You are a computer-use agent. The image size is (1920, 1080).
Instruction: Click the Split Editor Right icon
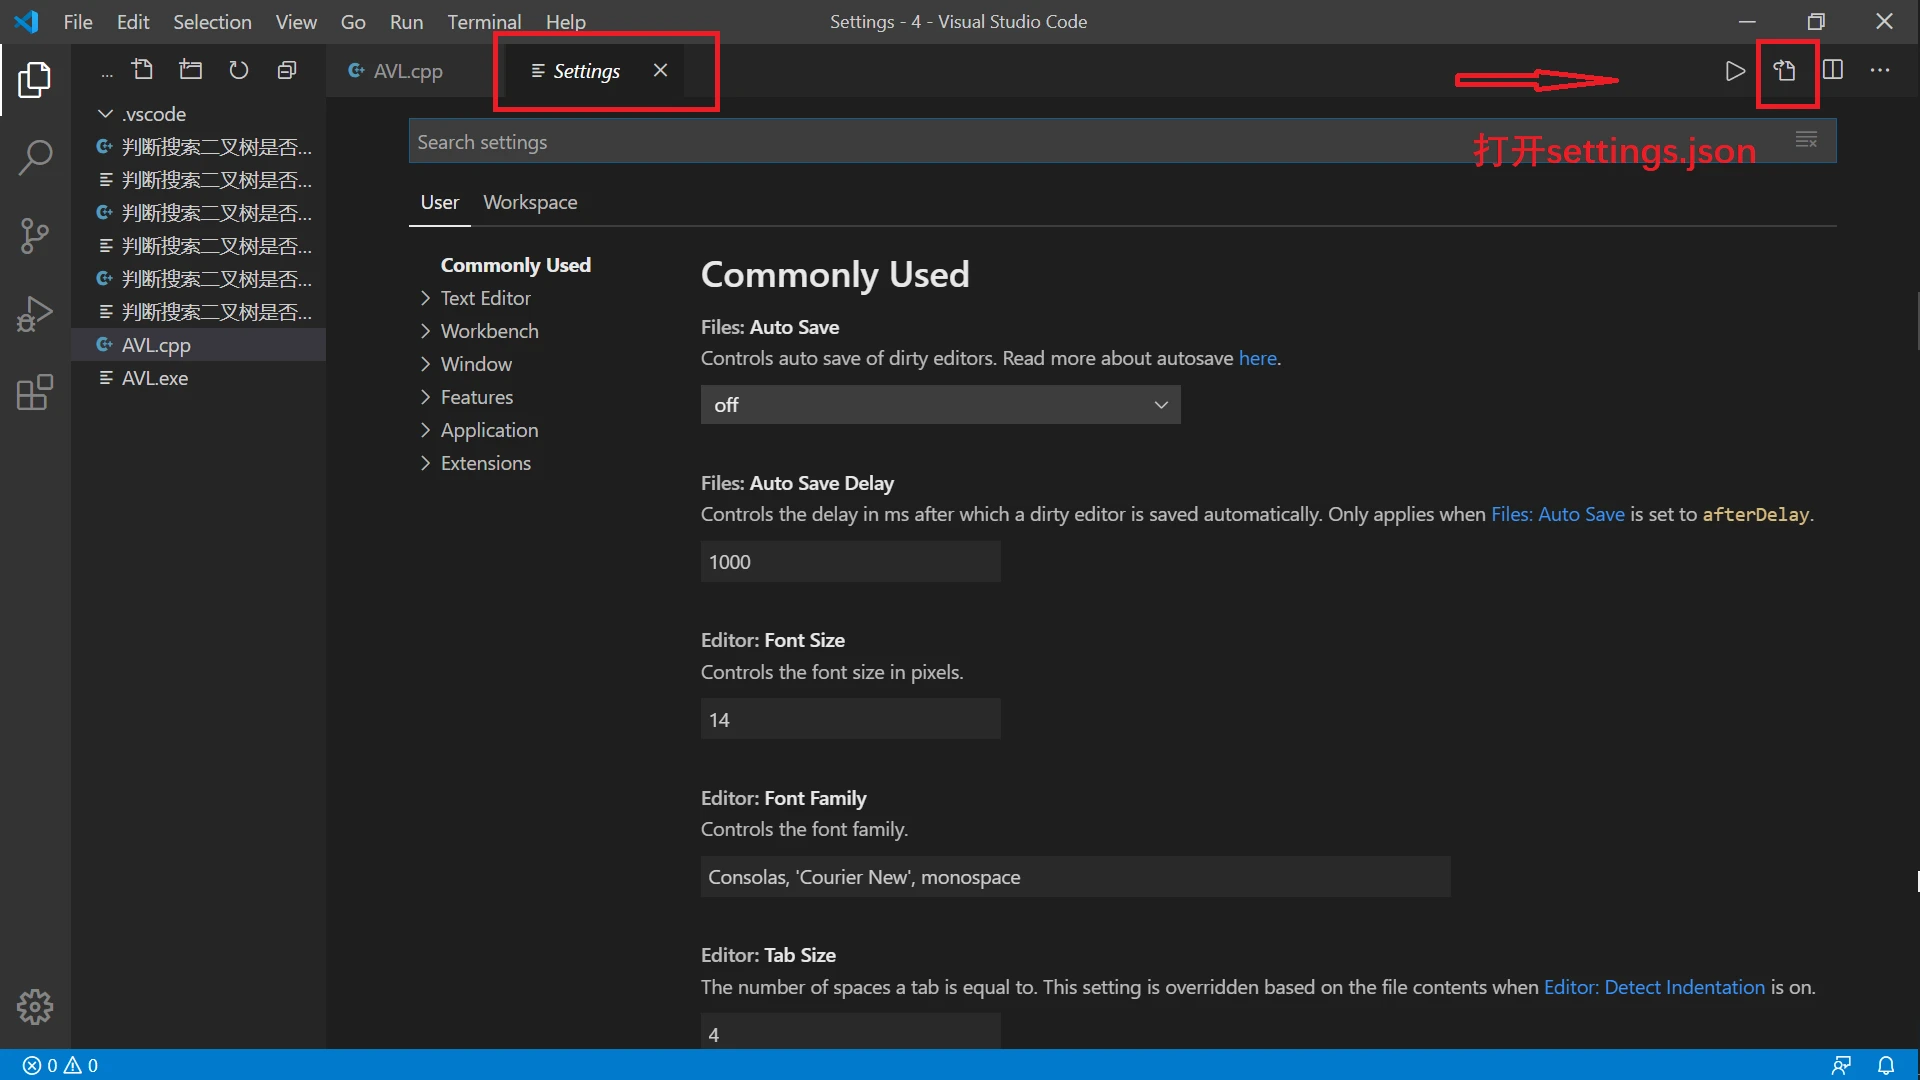coord(1833,70)
